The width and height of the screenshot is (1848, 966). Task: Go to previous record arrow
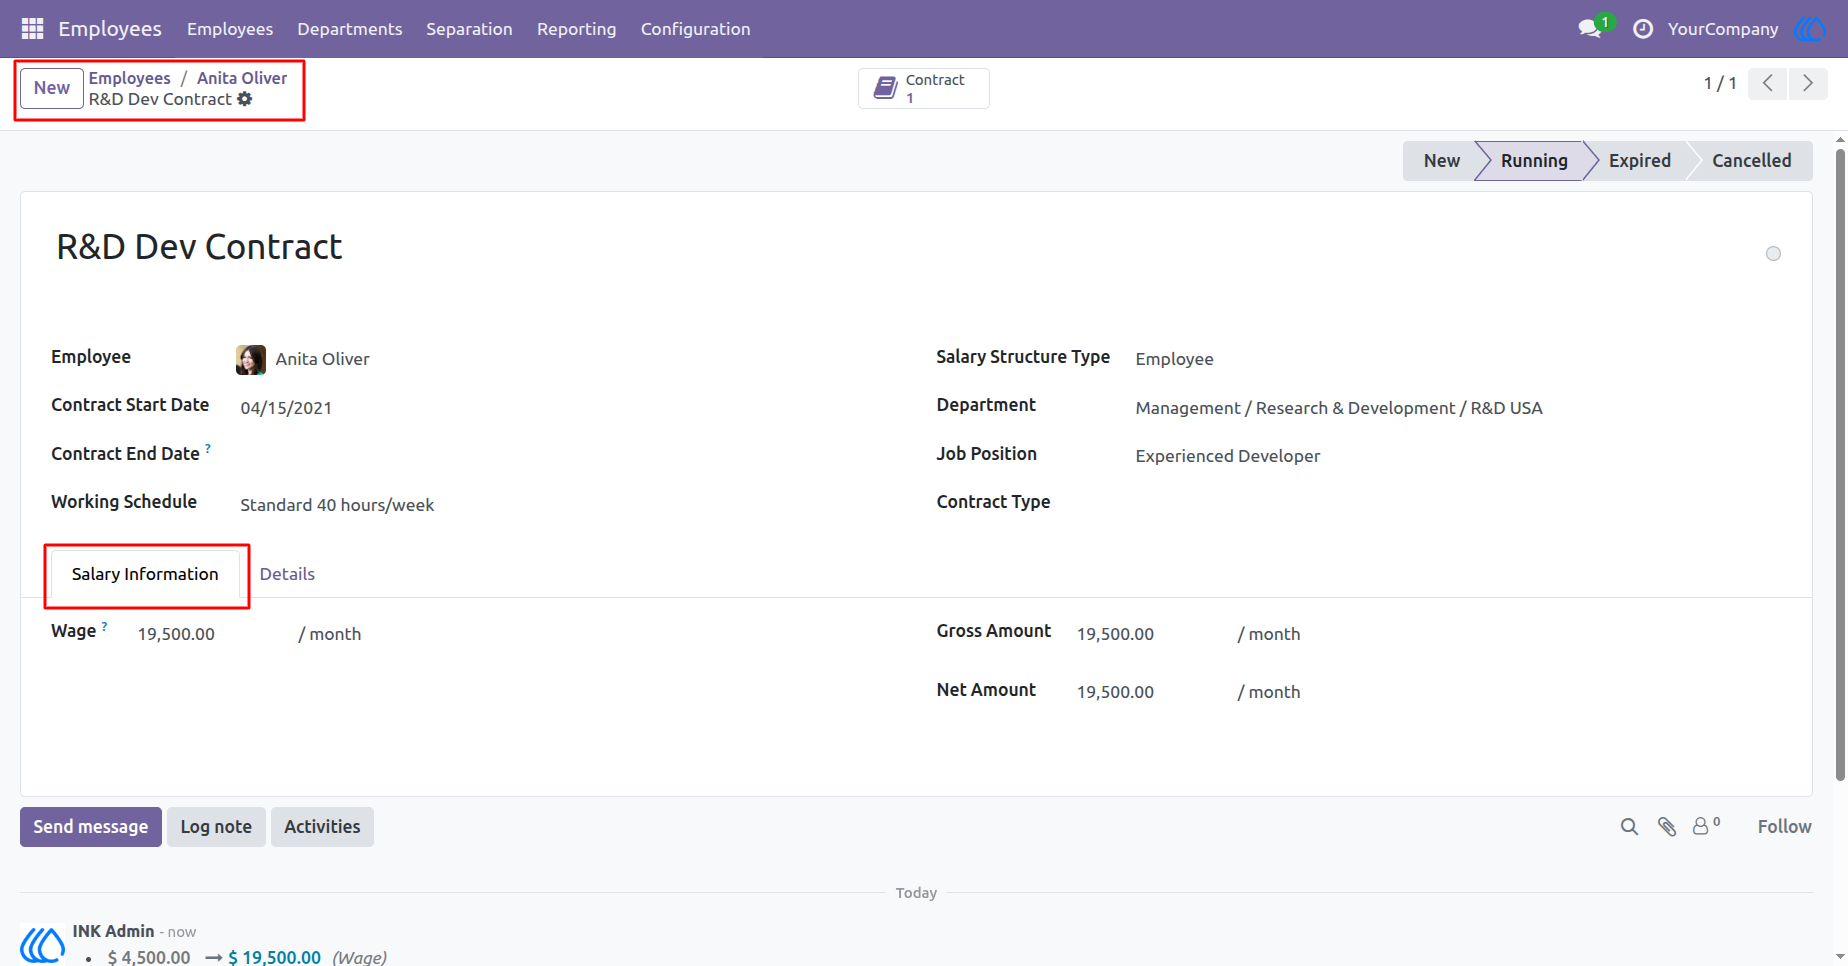(x=1768, y=83)
